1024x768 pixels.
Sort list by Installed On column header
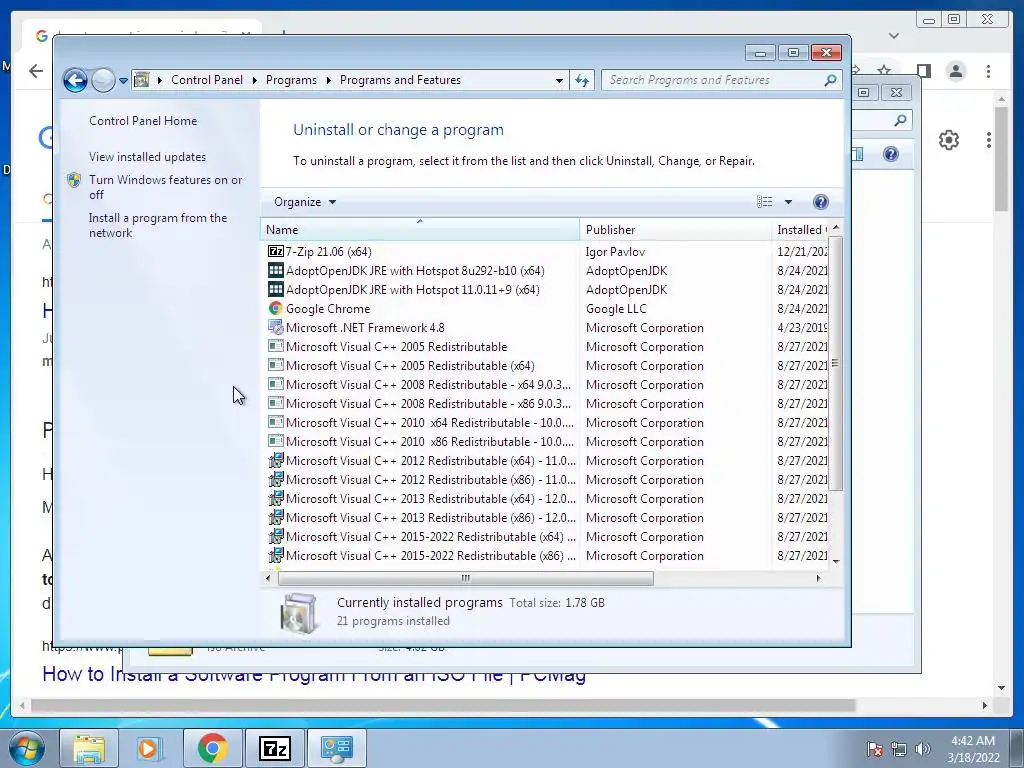[x=800, y=230]
